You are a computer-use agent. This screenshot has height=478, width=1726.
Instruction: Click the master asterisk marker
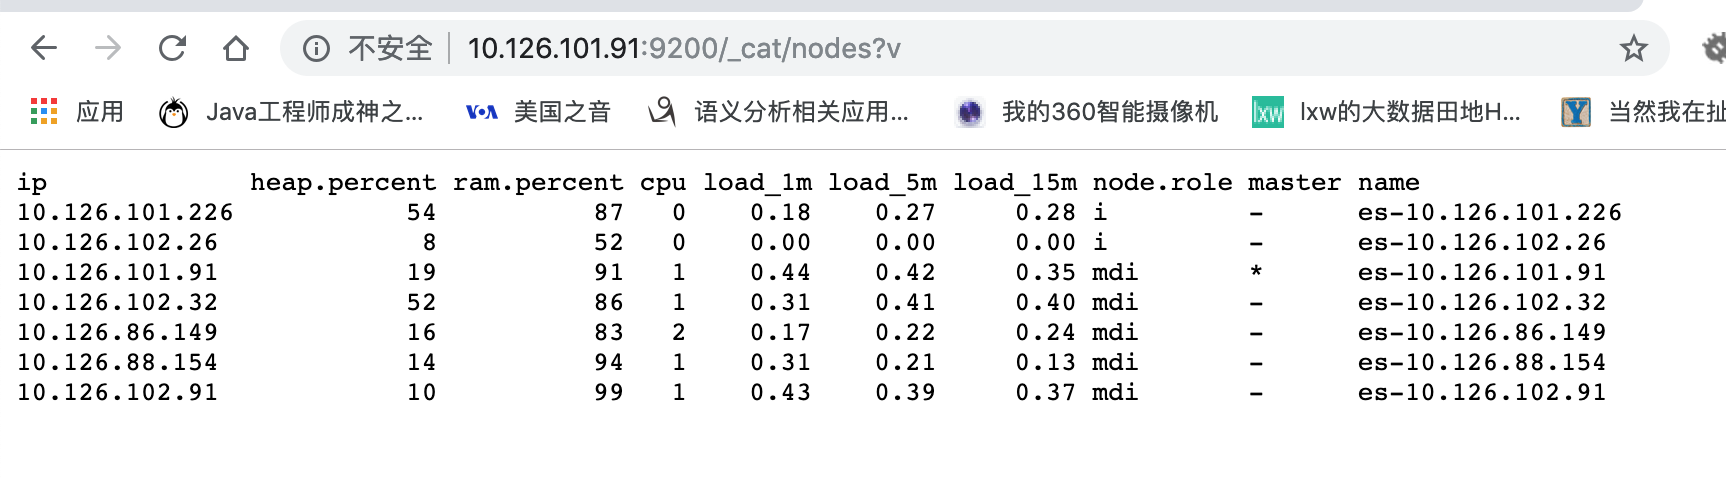tap(1256, 272)
